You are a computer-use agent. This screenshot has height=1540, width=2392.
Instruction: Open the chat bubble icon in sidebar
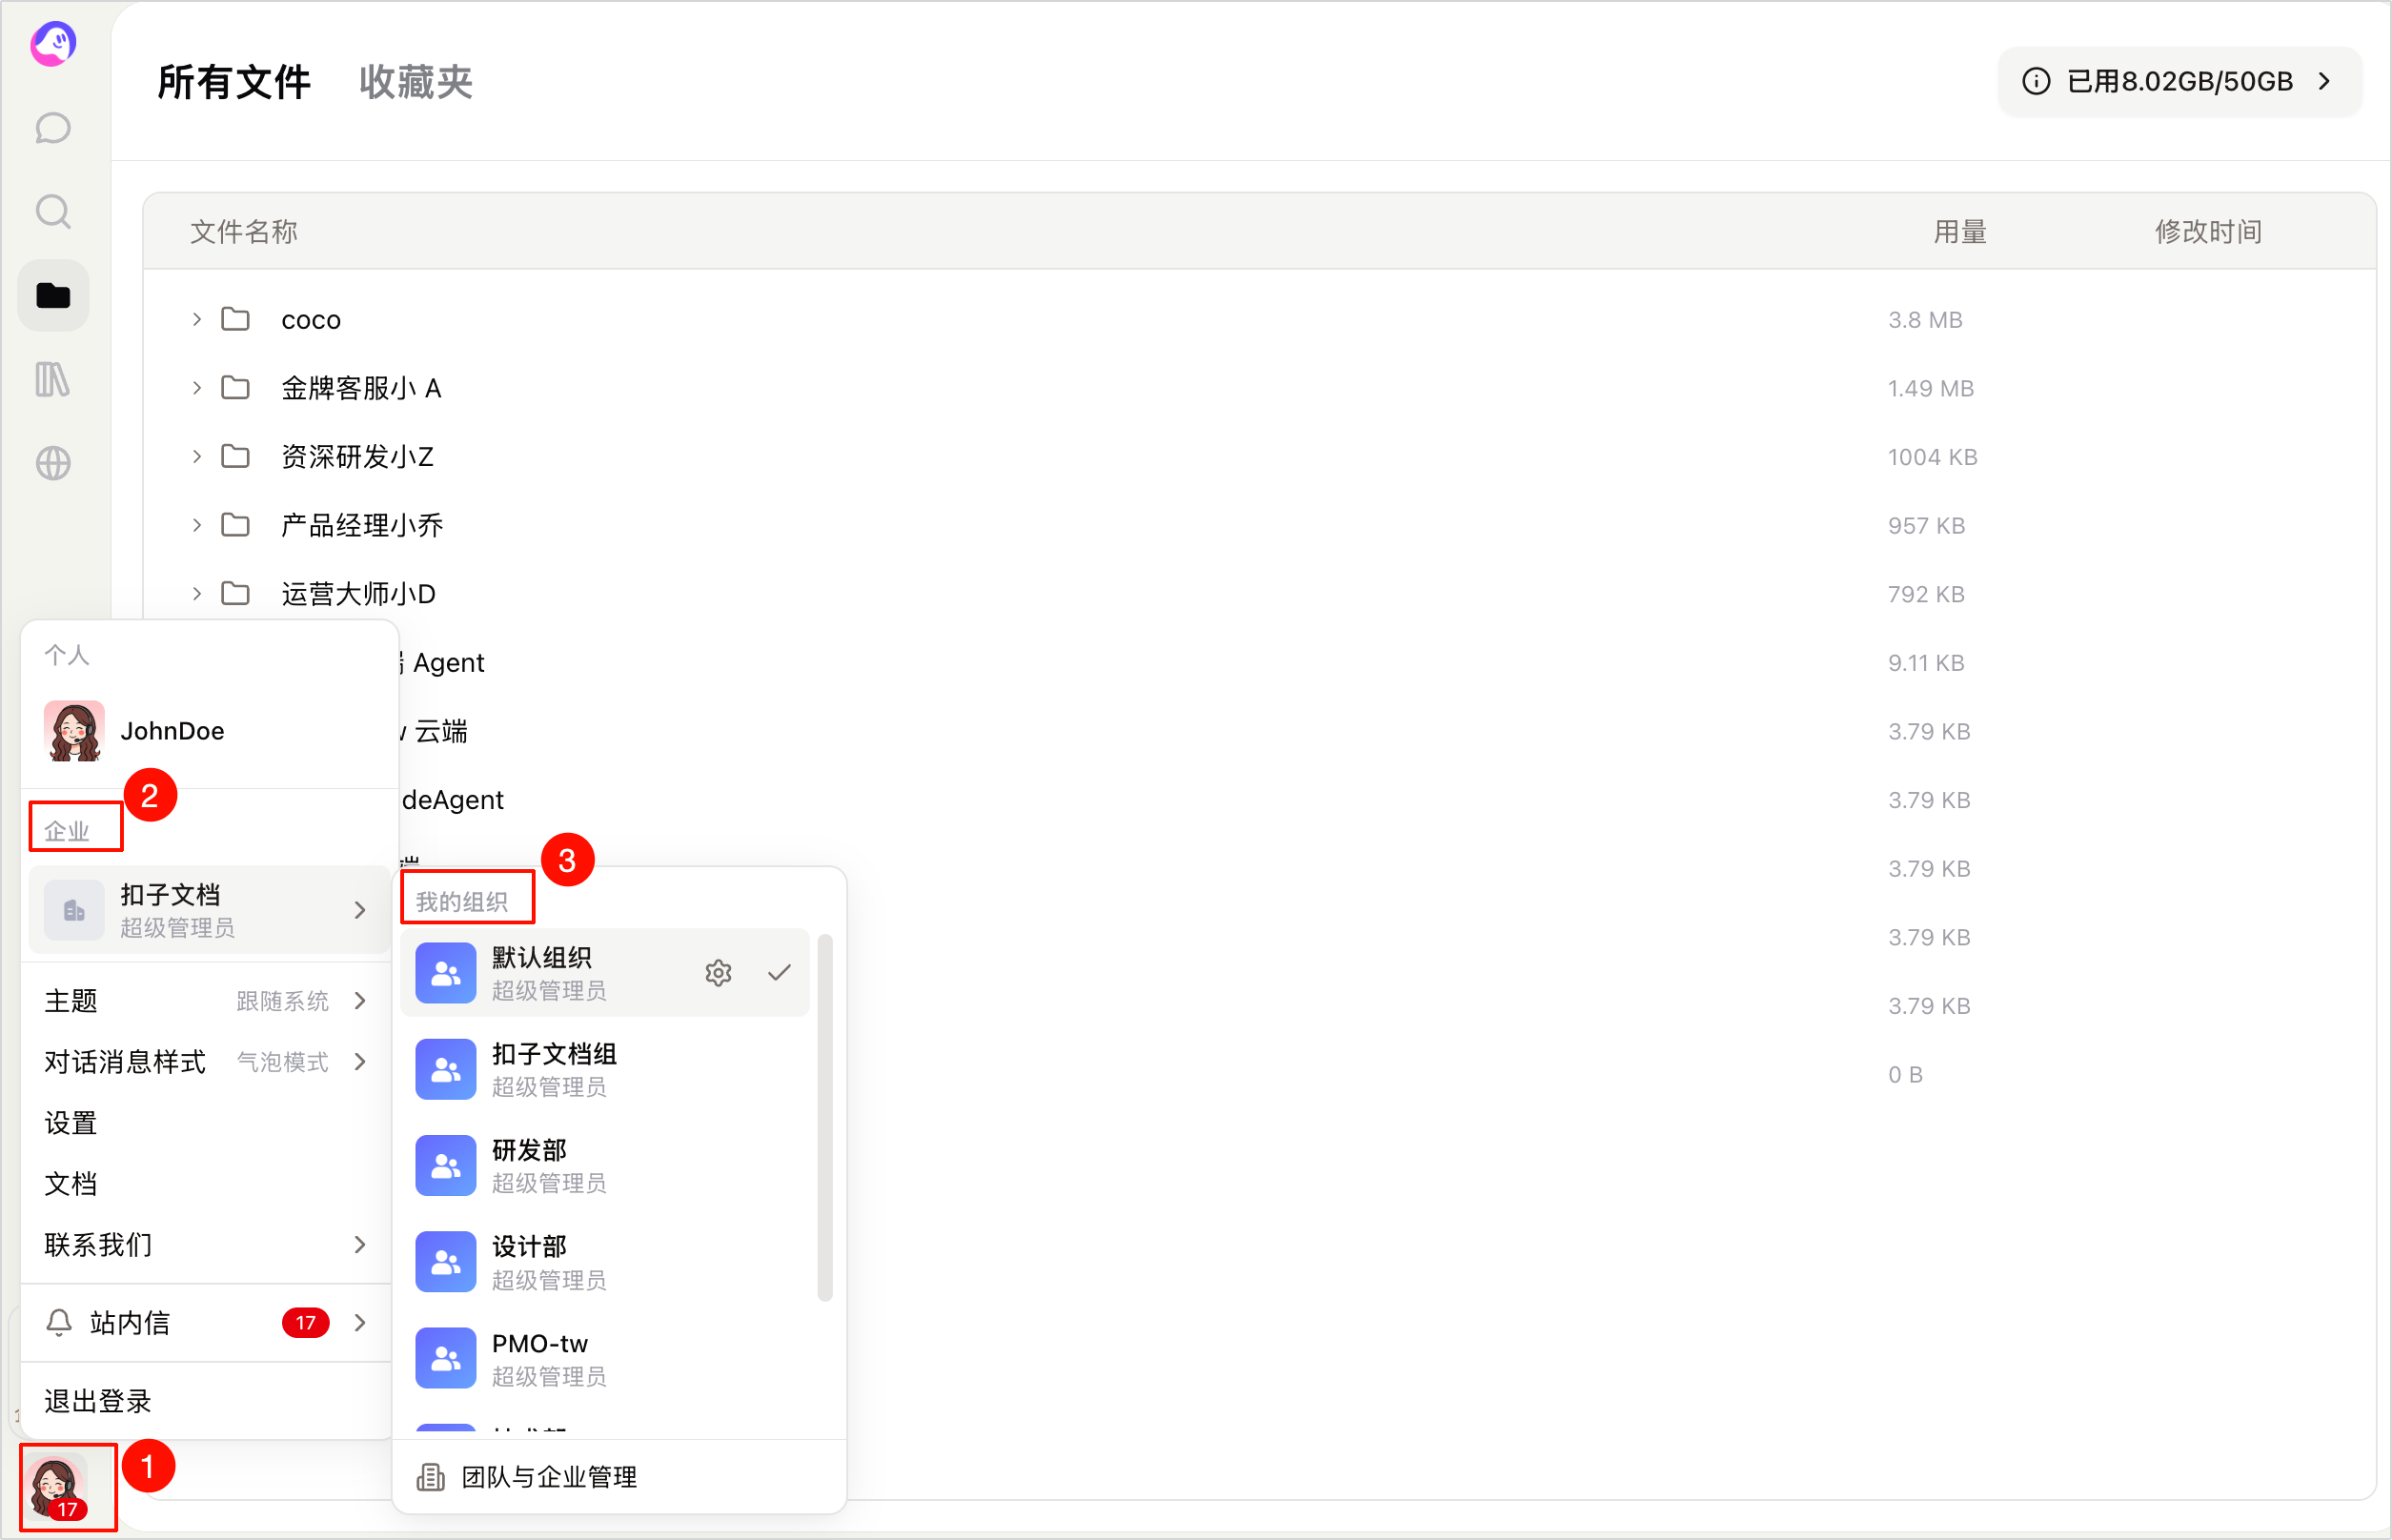[x=53, y=128]
